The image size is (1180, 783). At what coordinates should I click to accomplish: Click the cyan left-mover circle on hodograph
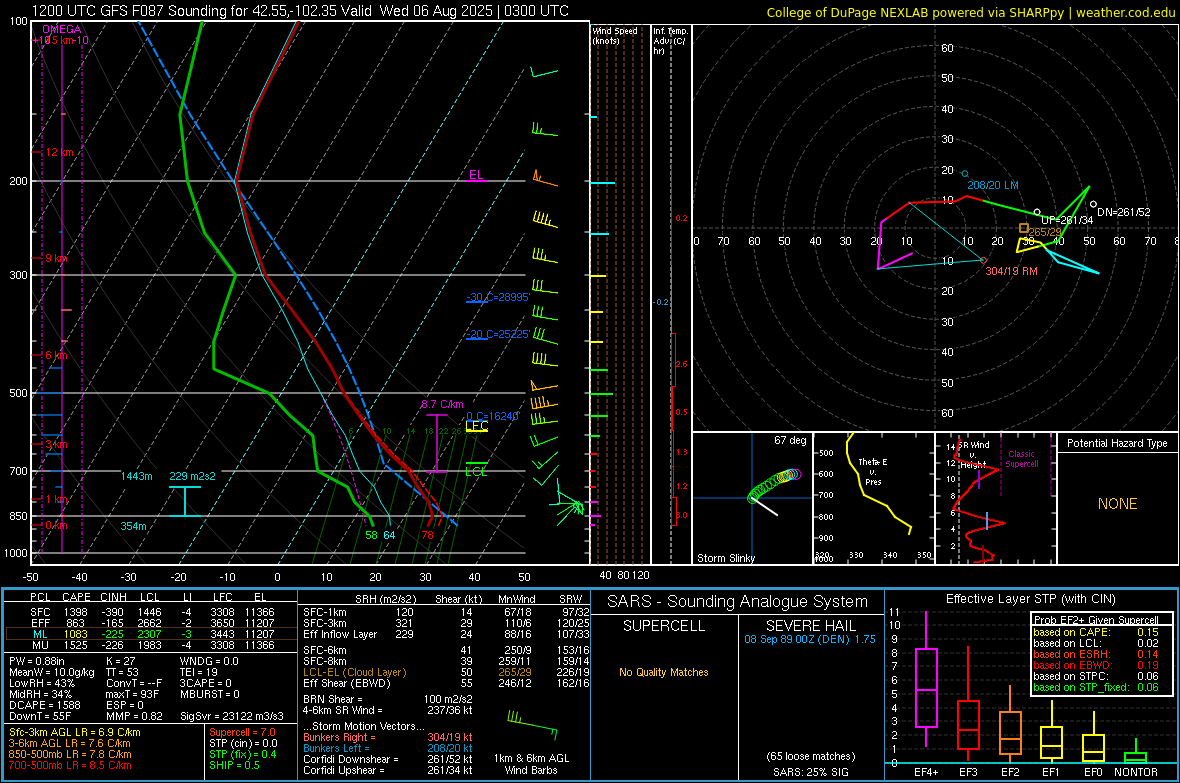965,174
